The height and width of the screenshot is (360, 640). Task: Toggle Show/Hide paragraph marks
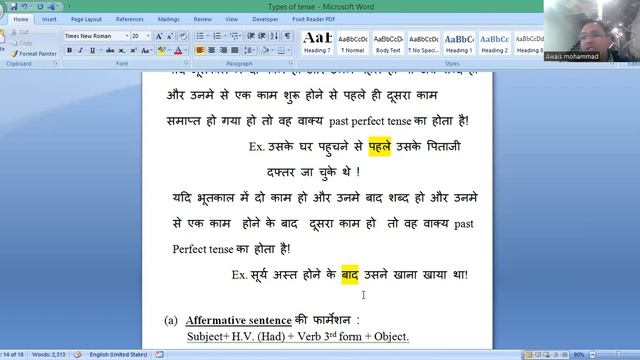[287, 36]
